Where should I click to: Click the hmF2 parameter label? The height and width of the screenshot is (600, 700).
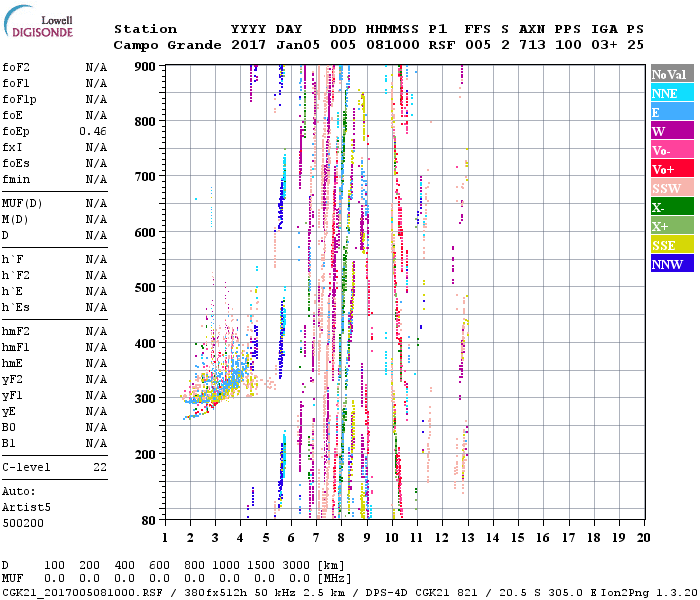click(x=16, y=332)
